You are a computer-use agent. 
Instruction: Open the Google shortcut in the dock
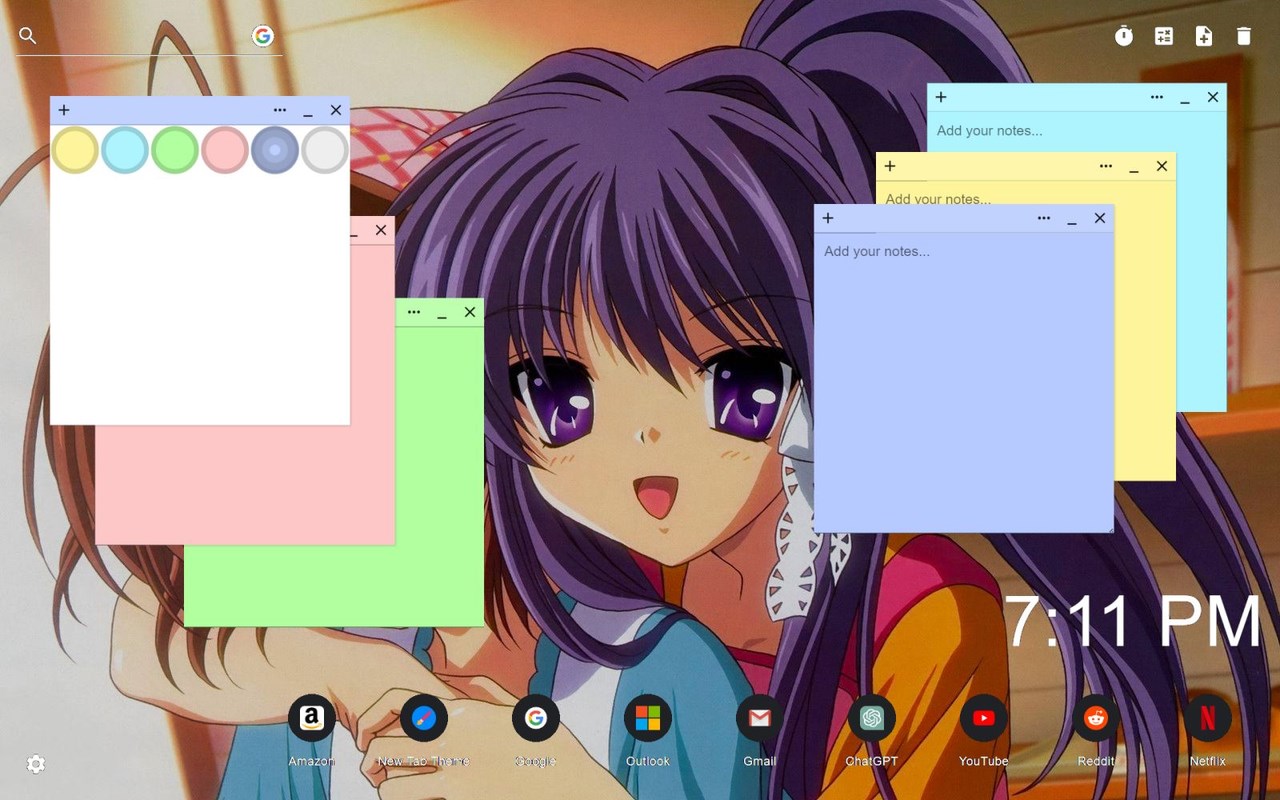(536, 718)
